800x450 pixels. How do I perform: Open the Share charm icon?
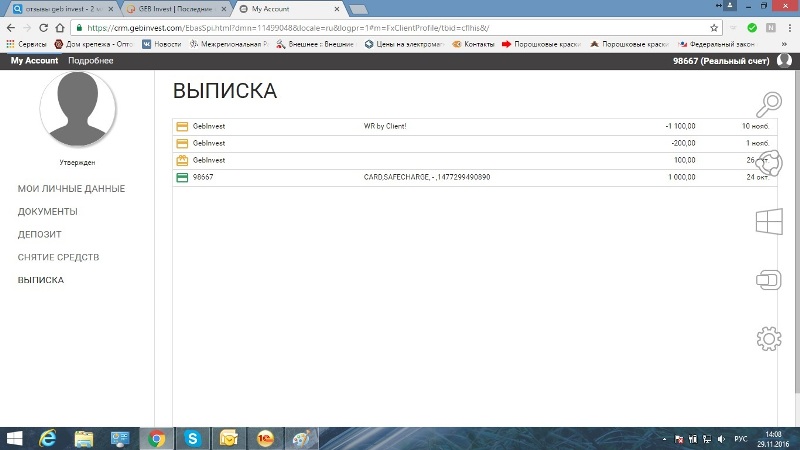click(x=769, y=162)
